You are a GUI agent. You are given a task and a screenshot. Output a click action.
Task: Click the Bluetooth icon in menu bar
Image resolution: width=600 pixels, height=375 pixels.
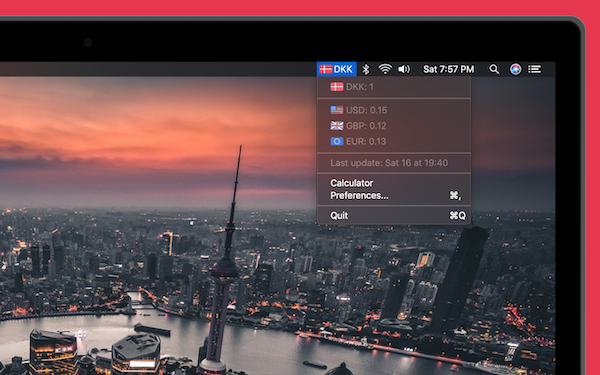366,69
